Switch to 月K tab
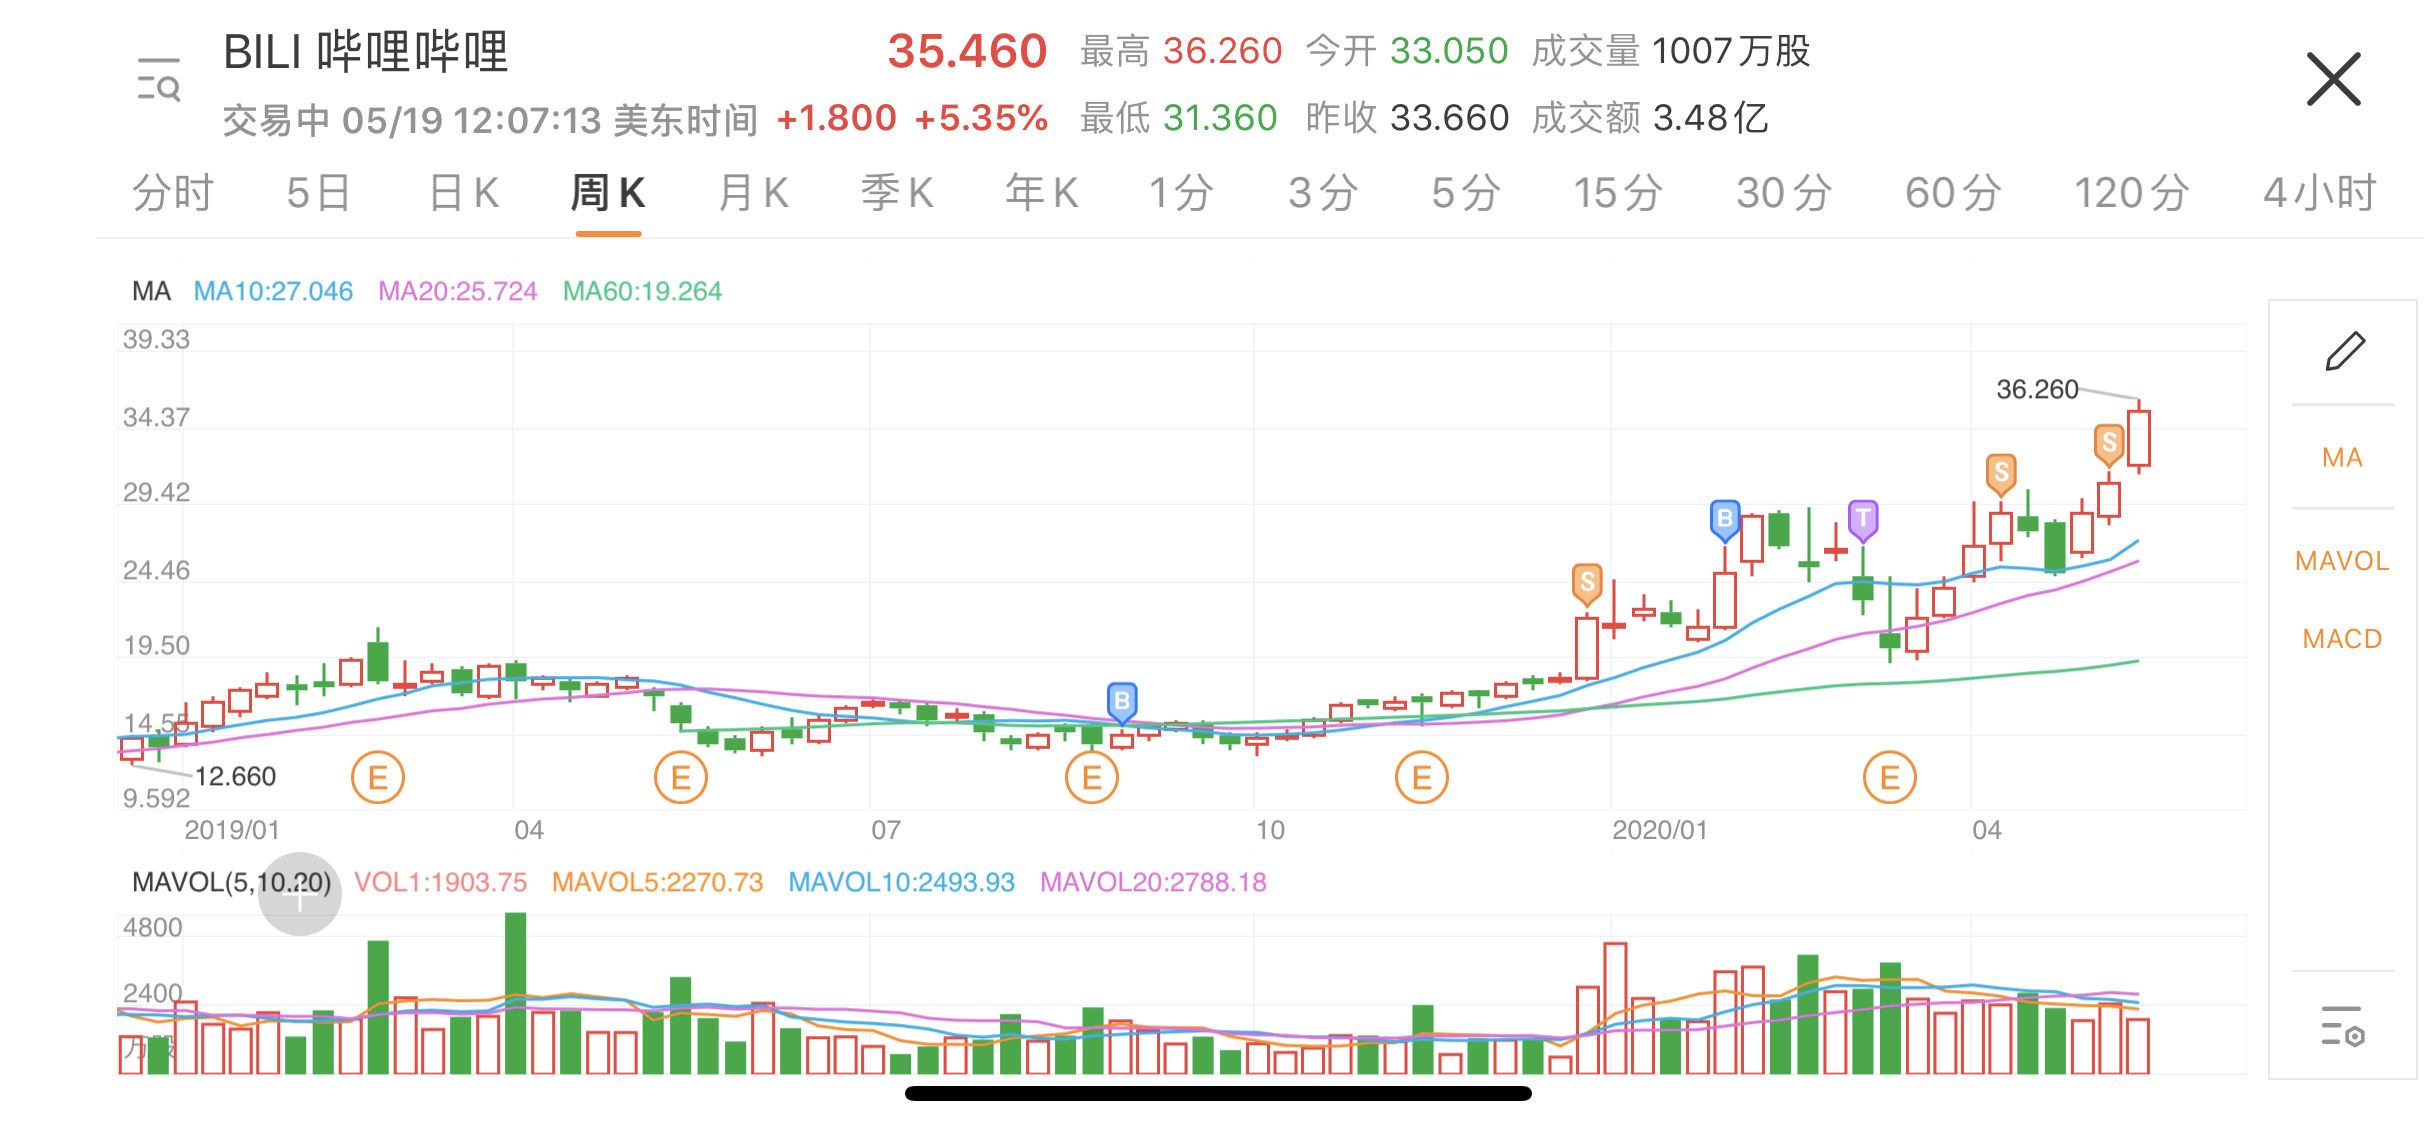The height and width of the screenshot is (1125, 2436). coord(754,193)
